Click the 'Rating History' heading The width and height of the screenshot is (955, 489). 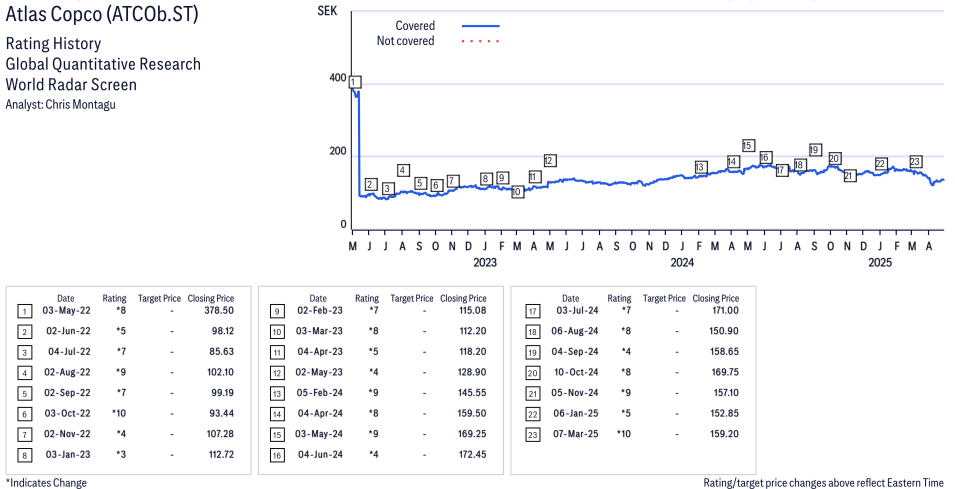54,44
